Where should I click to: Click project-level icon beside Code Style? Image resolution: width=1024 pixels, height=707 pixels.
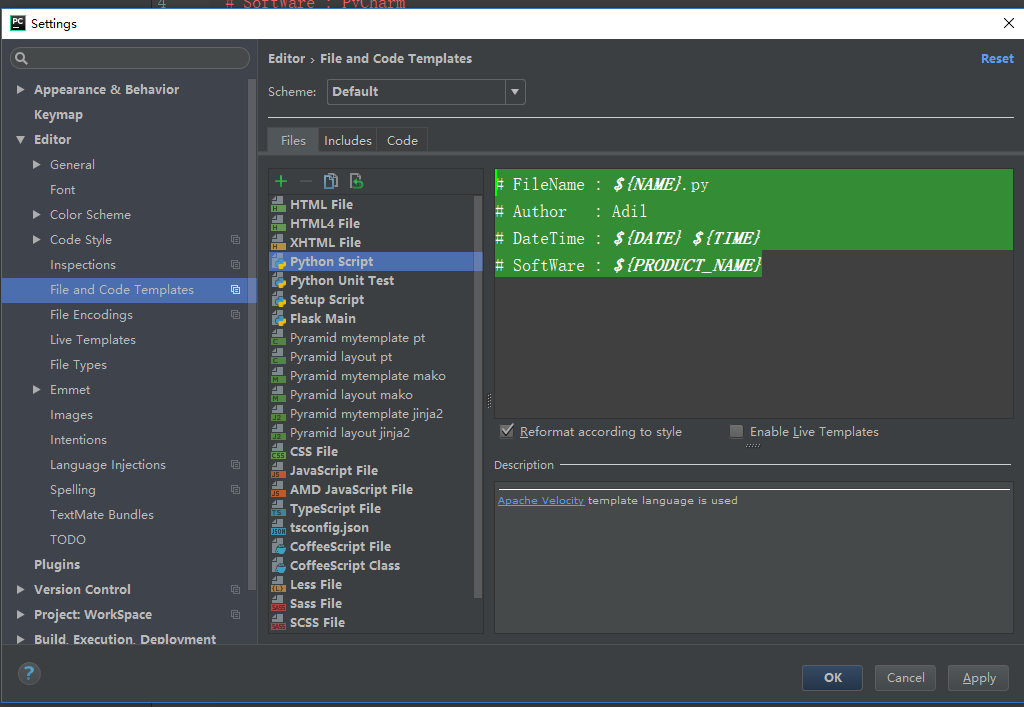(235, 240)
